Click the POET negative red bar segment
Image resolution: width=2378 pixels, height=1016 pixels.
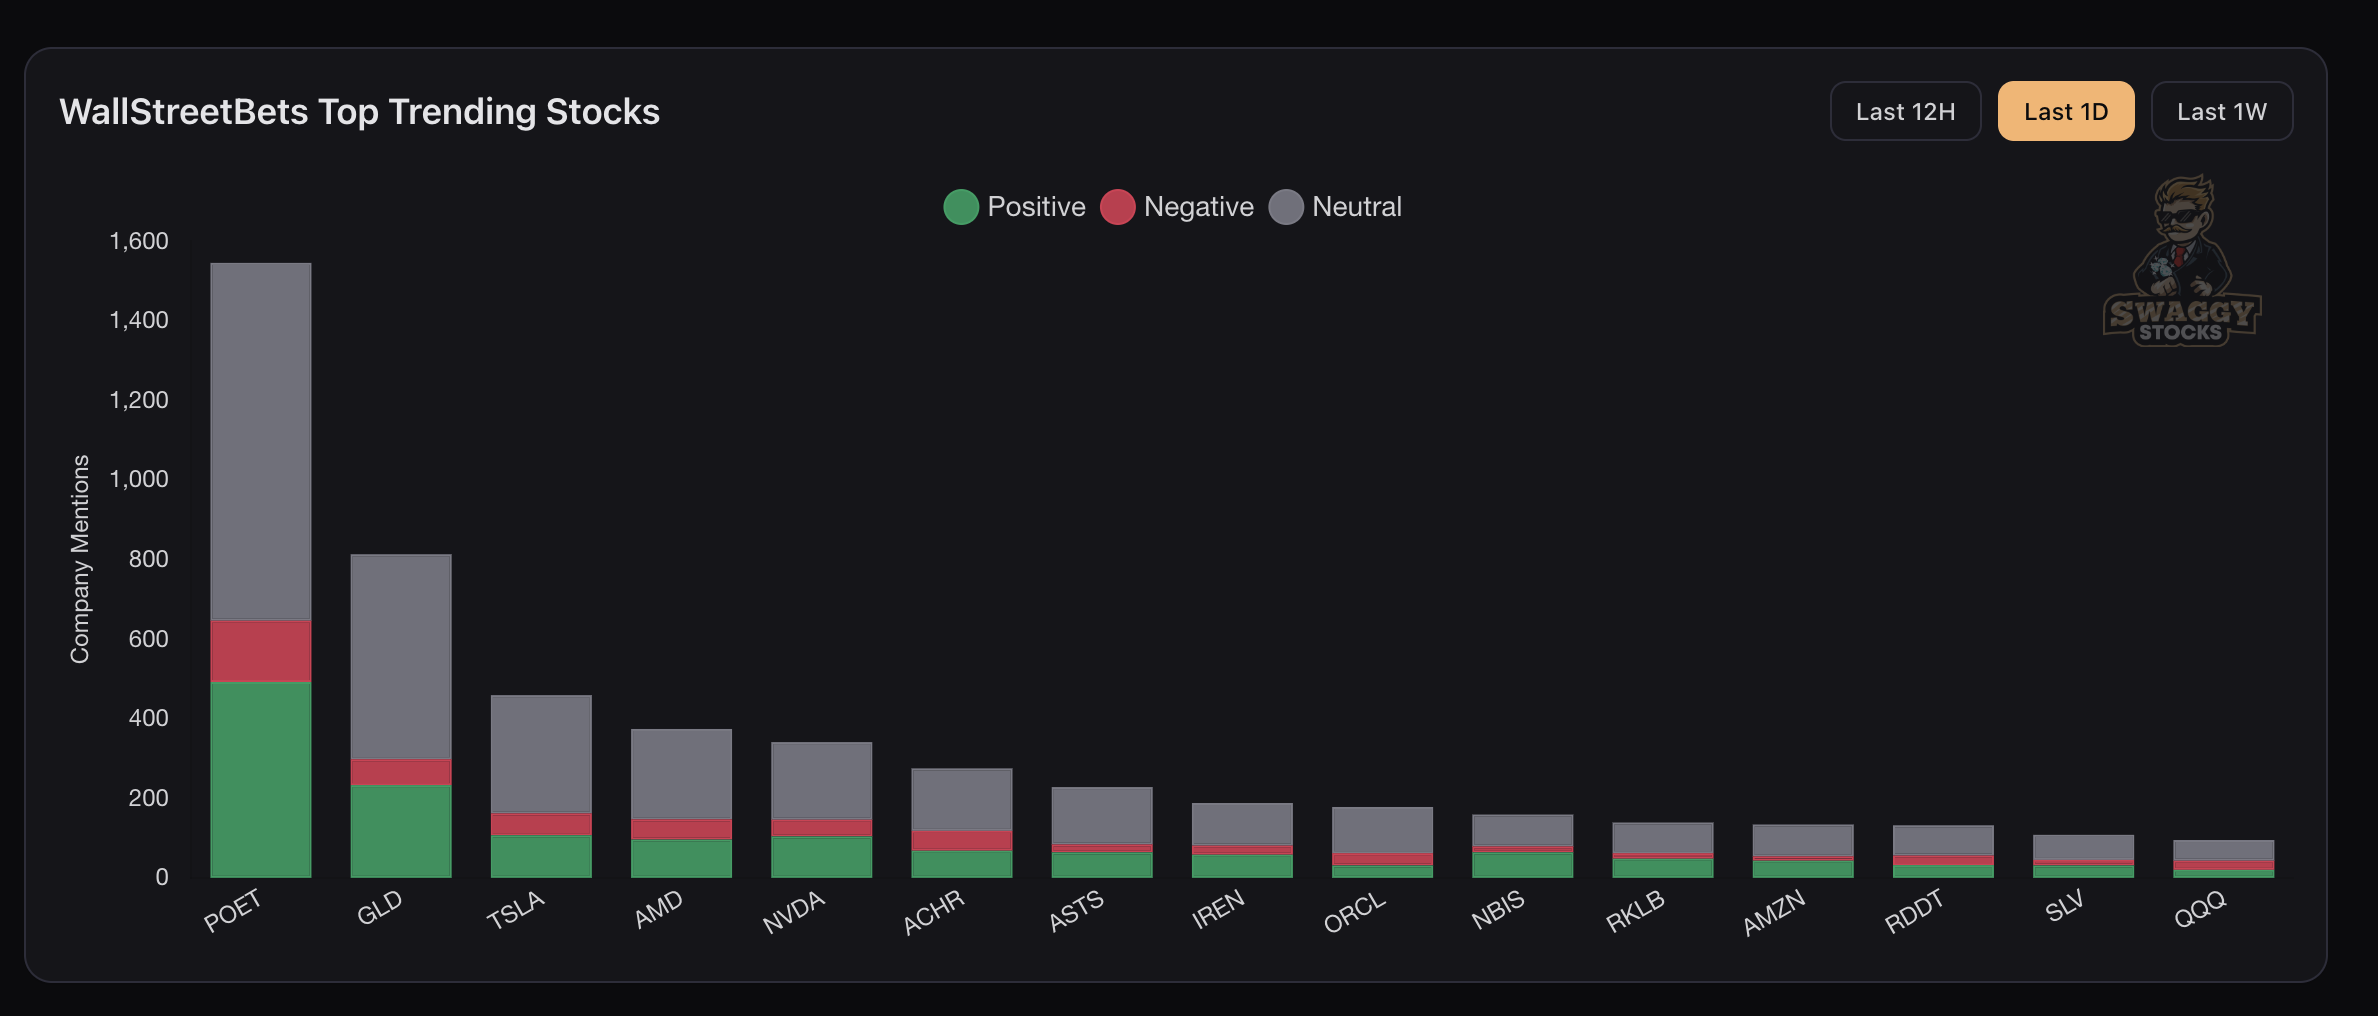[x=261, y=651]
